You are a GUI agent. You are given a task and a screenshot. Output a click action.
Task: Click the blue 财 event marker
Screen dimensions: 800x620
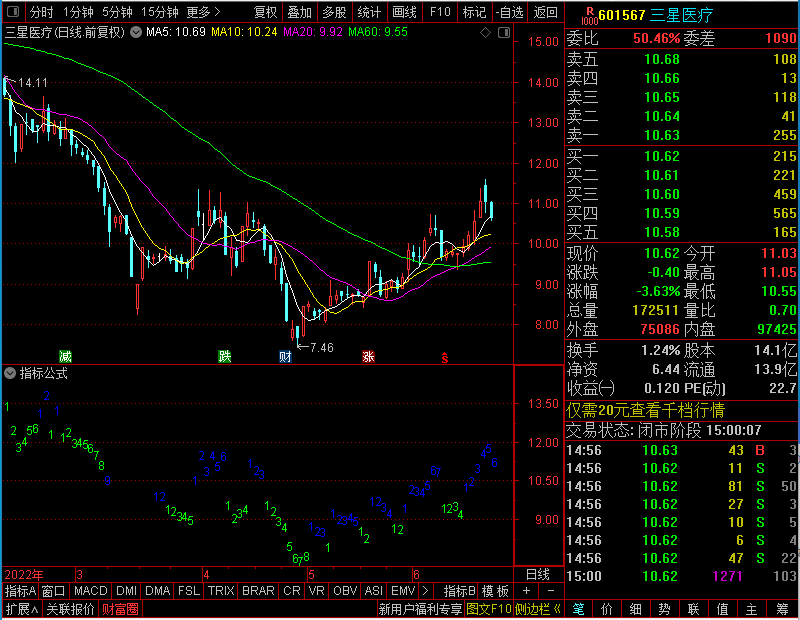point(285,356)
